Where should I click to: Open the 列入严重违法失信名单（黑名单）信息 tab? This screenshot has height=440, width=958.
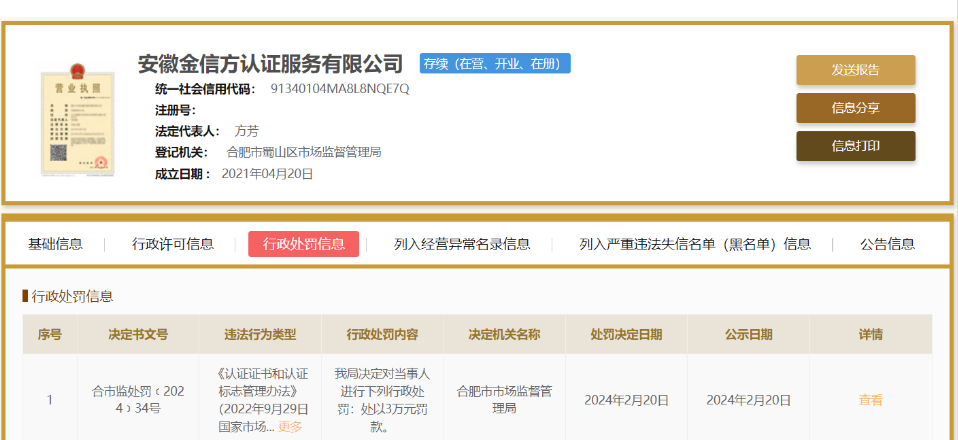point(695,244)
